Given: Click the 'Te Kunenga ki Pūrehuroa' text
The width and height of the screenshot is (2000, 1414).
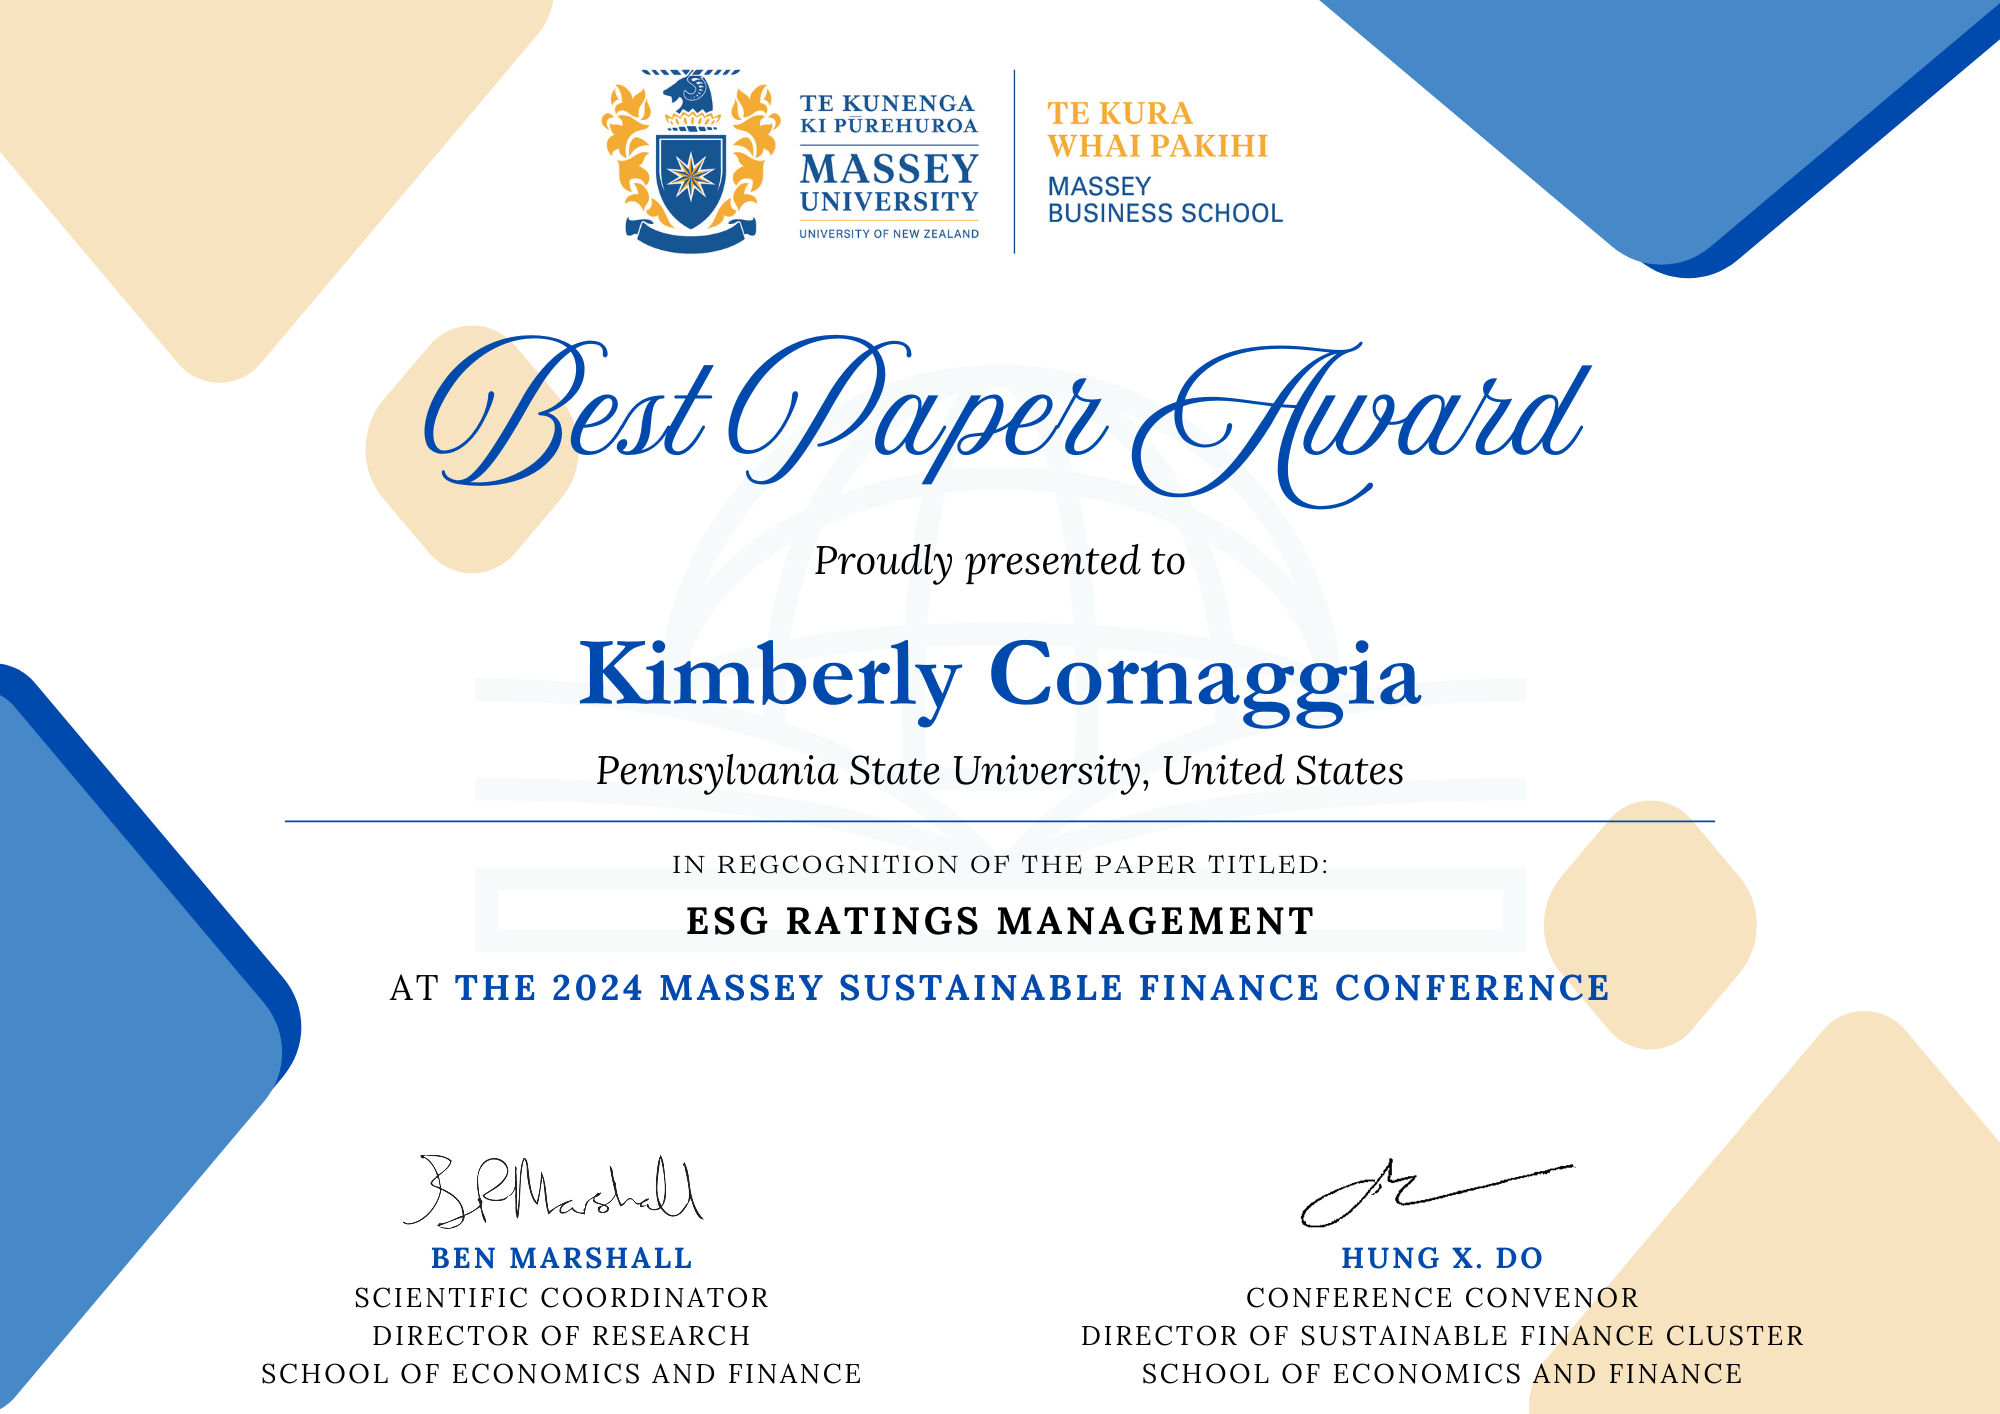Looking at the screenshot, I should point(888,114).
